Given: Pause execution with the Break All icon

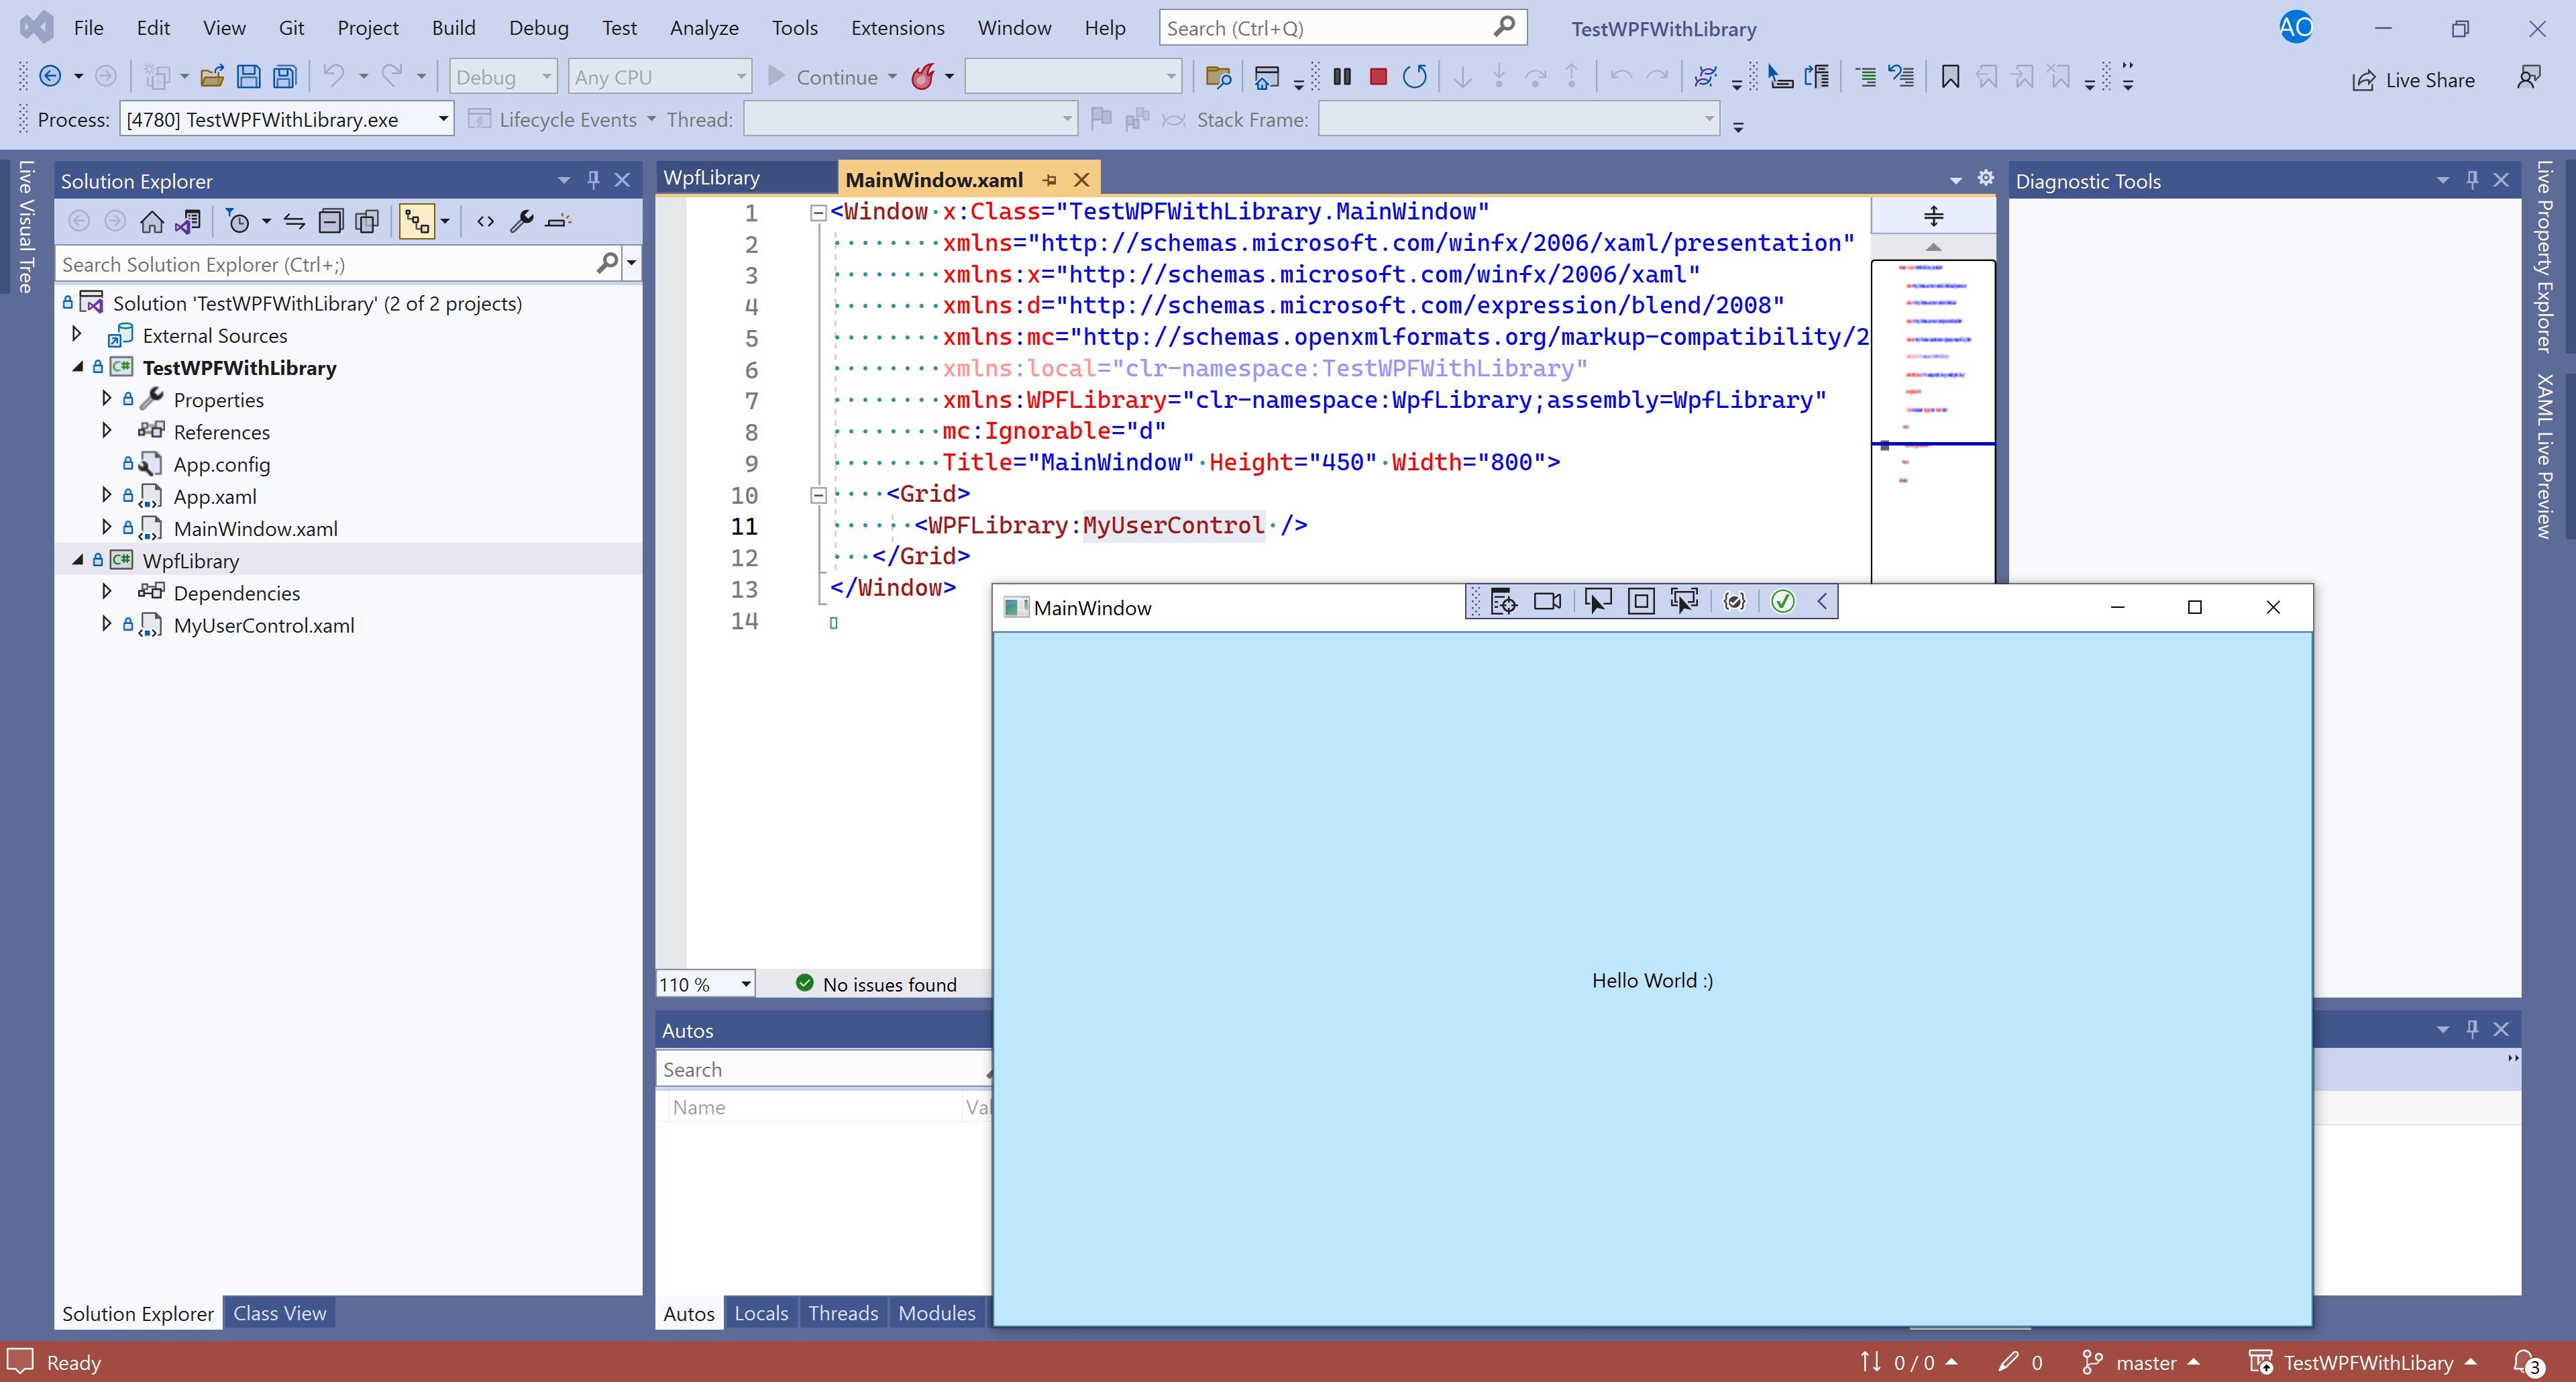Looking at the screenshot, I should 1342,76.
